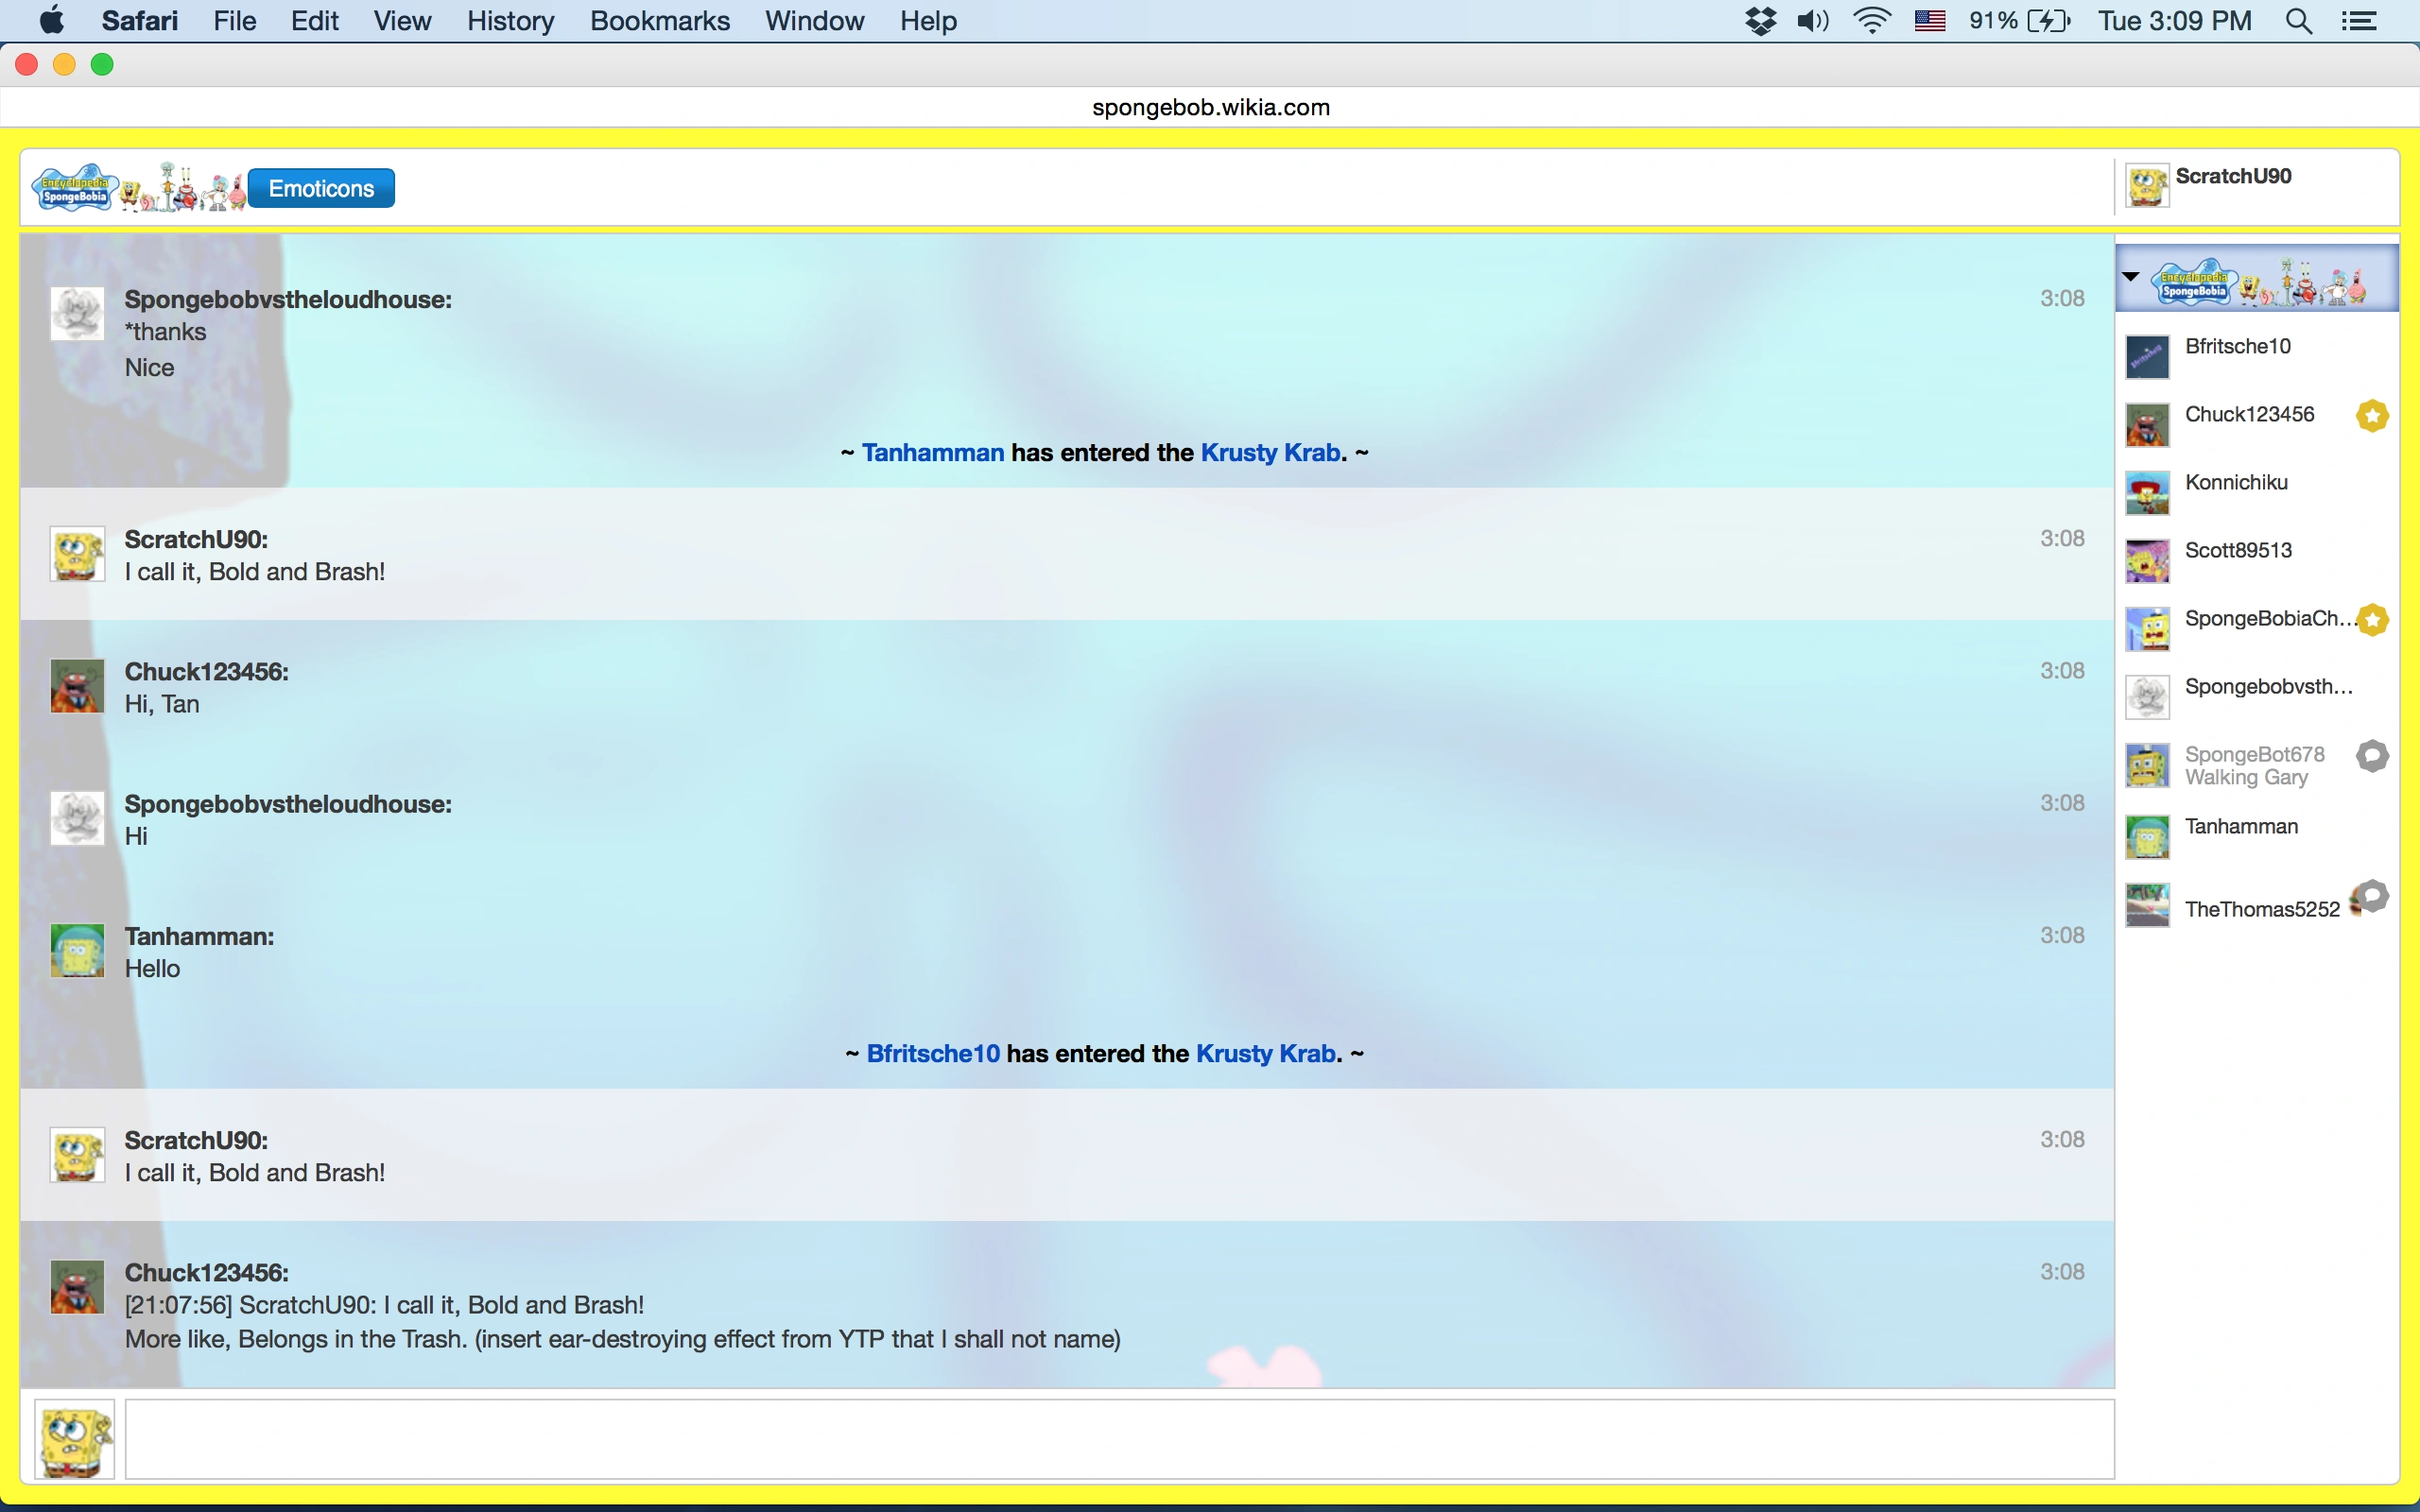Click SpongeBobiaCh... gold star badge icon
Viewport: 2420px width, 1512px height.
[2372, 620]
